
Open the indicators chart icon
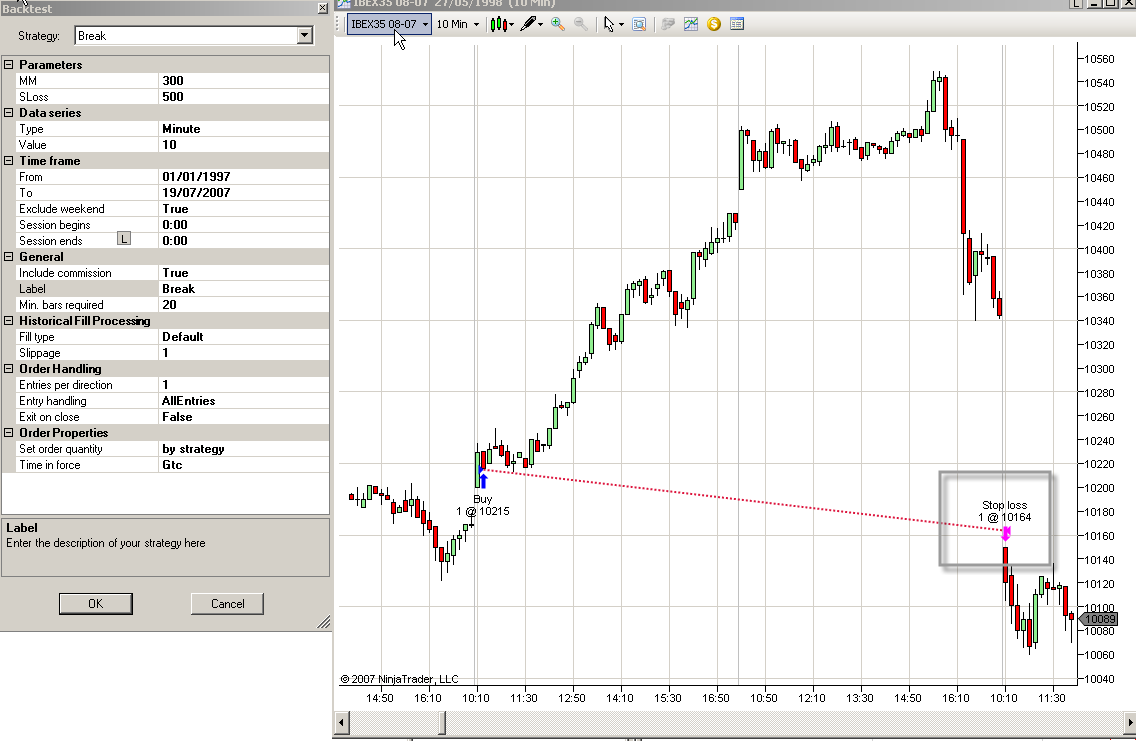click(691, 24)
